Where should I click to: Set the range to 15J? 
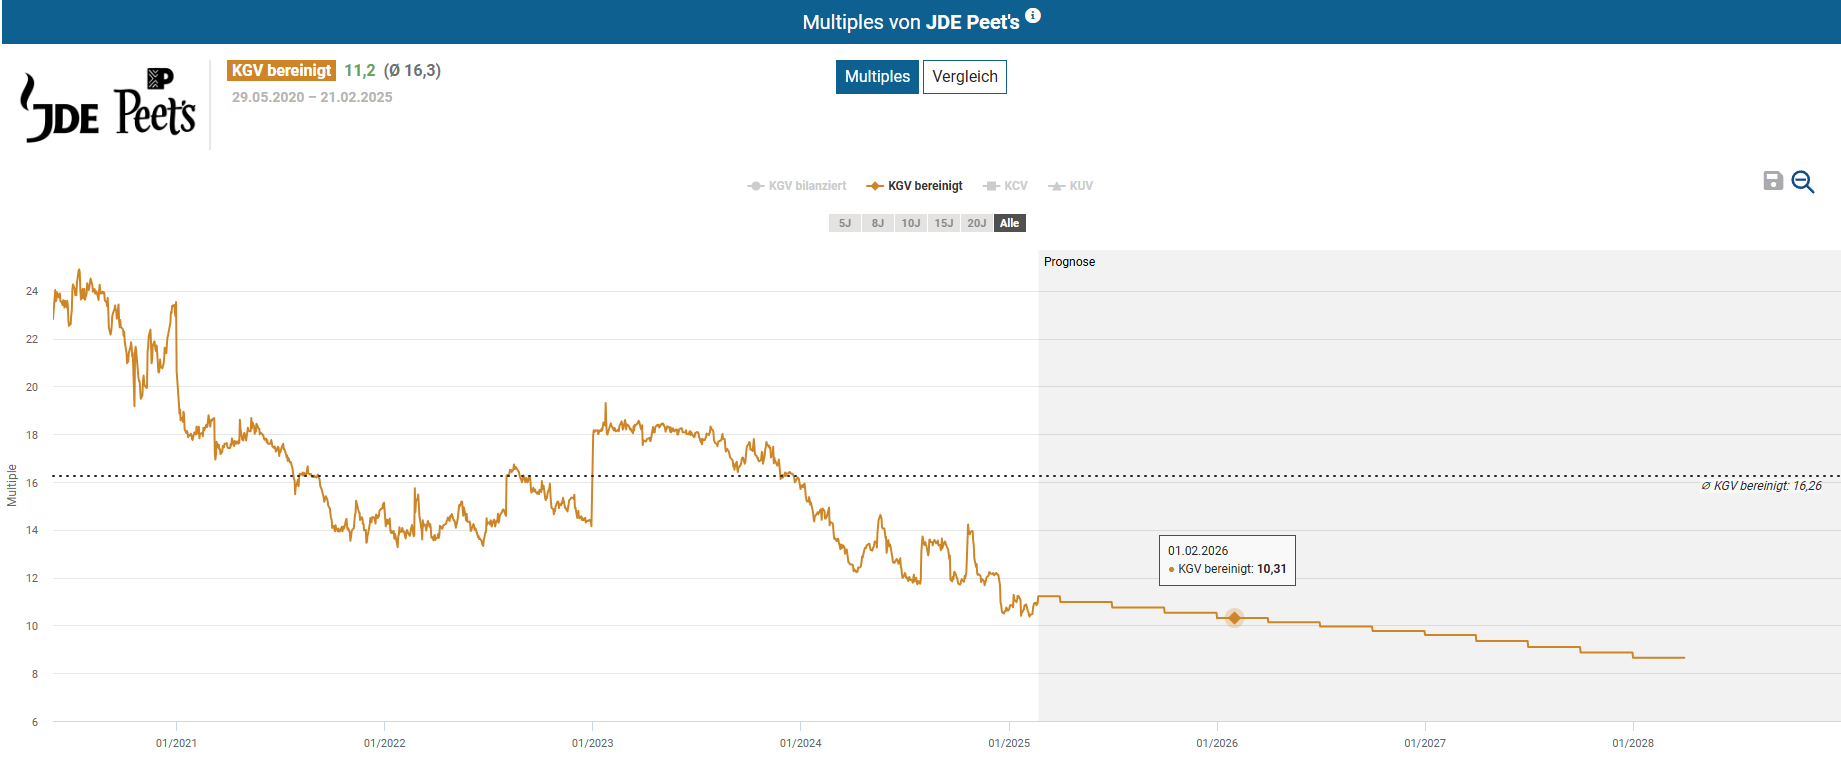click(x=944, y=223)
